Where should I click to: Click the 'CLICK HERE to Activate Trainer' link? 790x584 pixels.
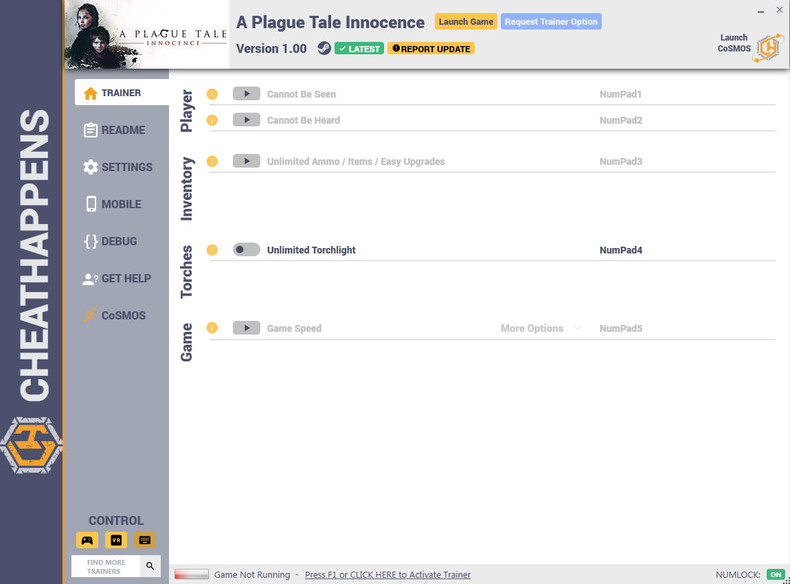387,574
